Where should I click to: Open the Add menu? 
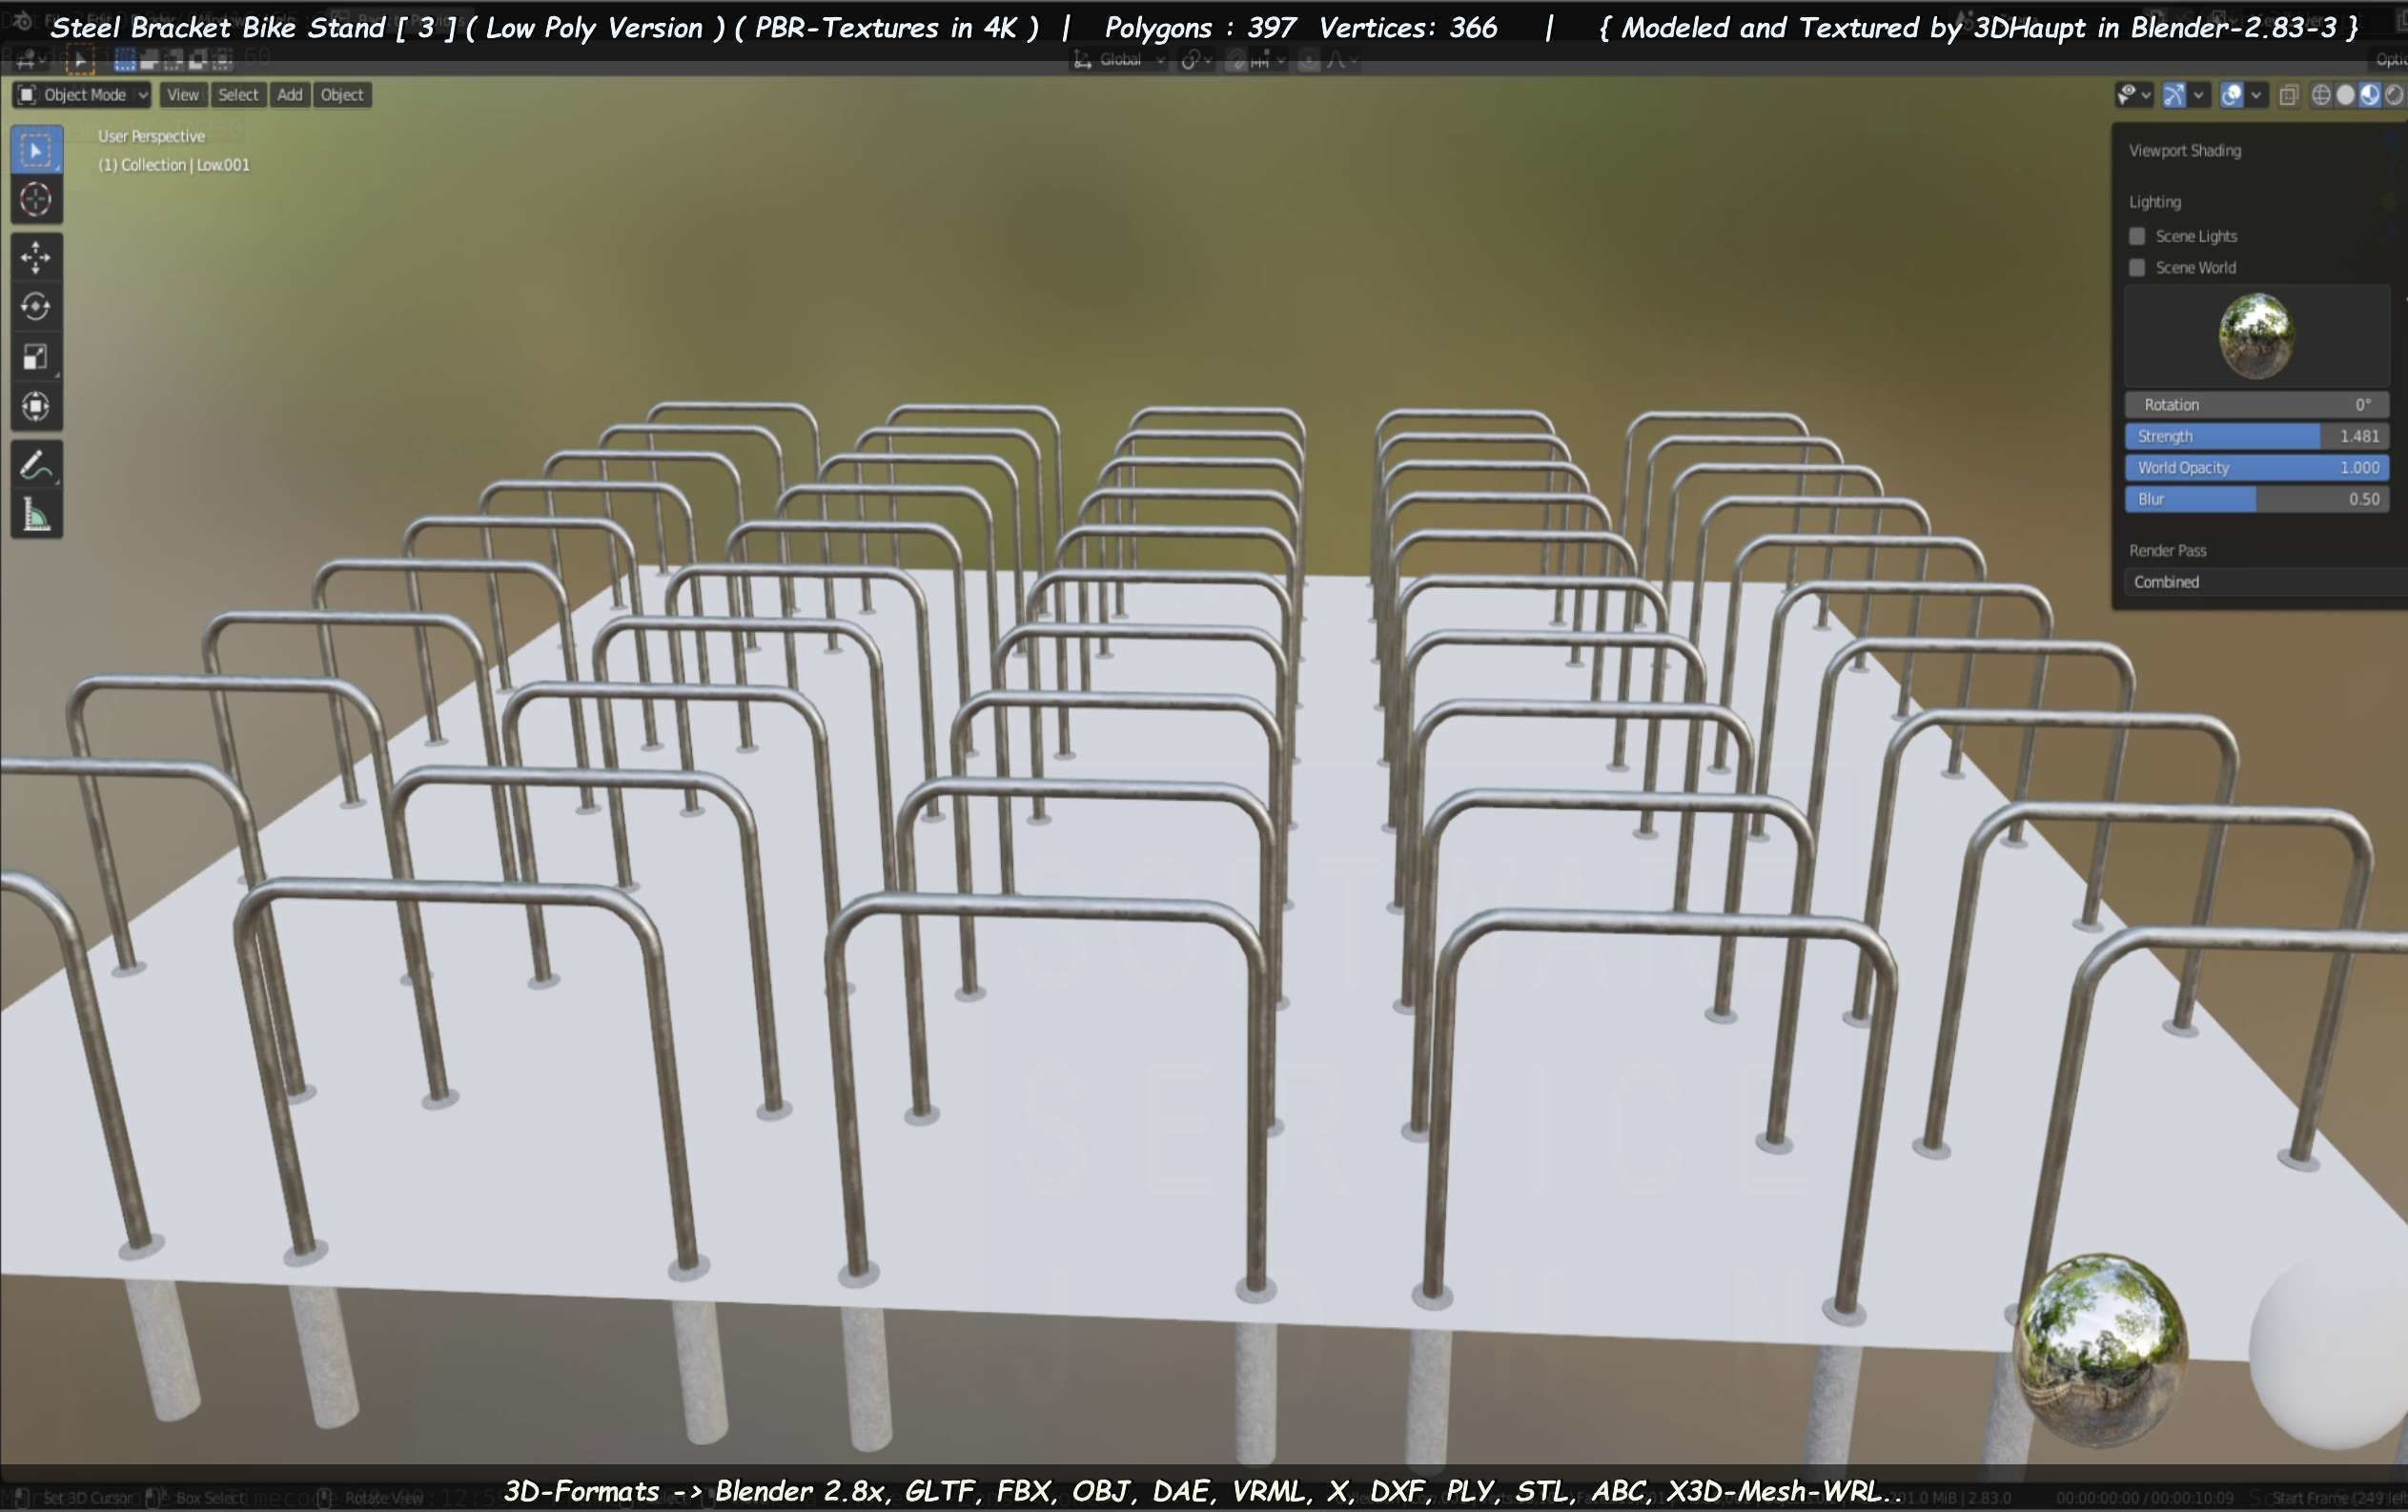[x=290, y=95]
